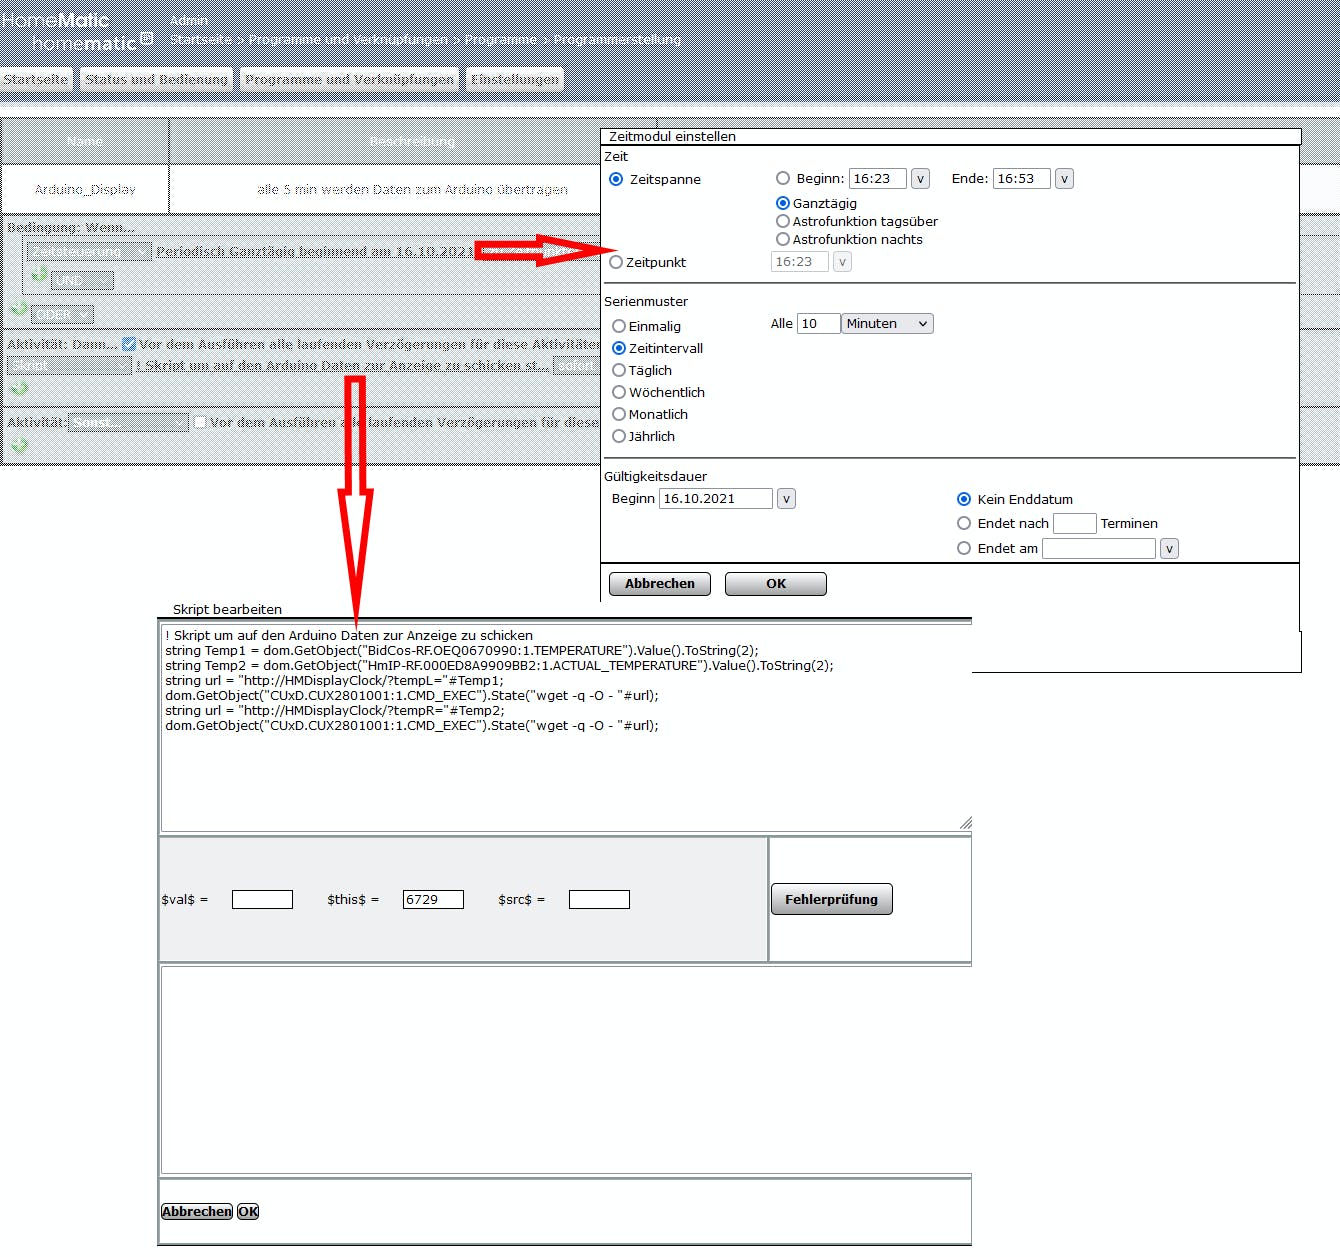Open the Ende time picker
1340x1257 pixels.
tap(1065, 179)
